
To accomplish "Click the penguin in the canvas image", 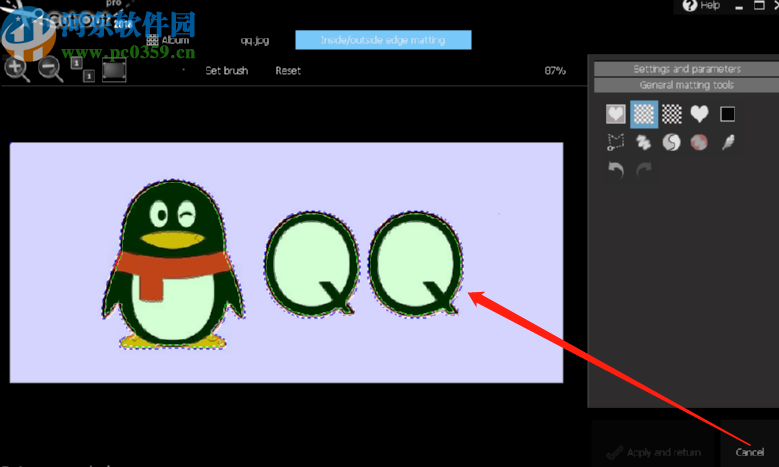I will (173, 264).
